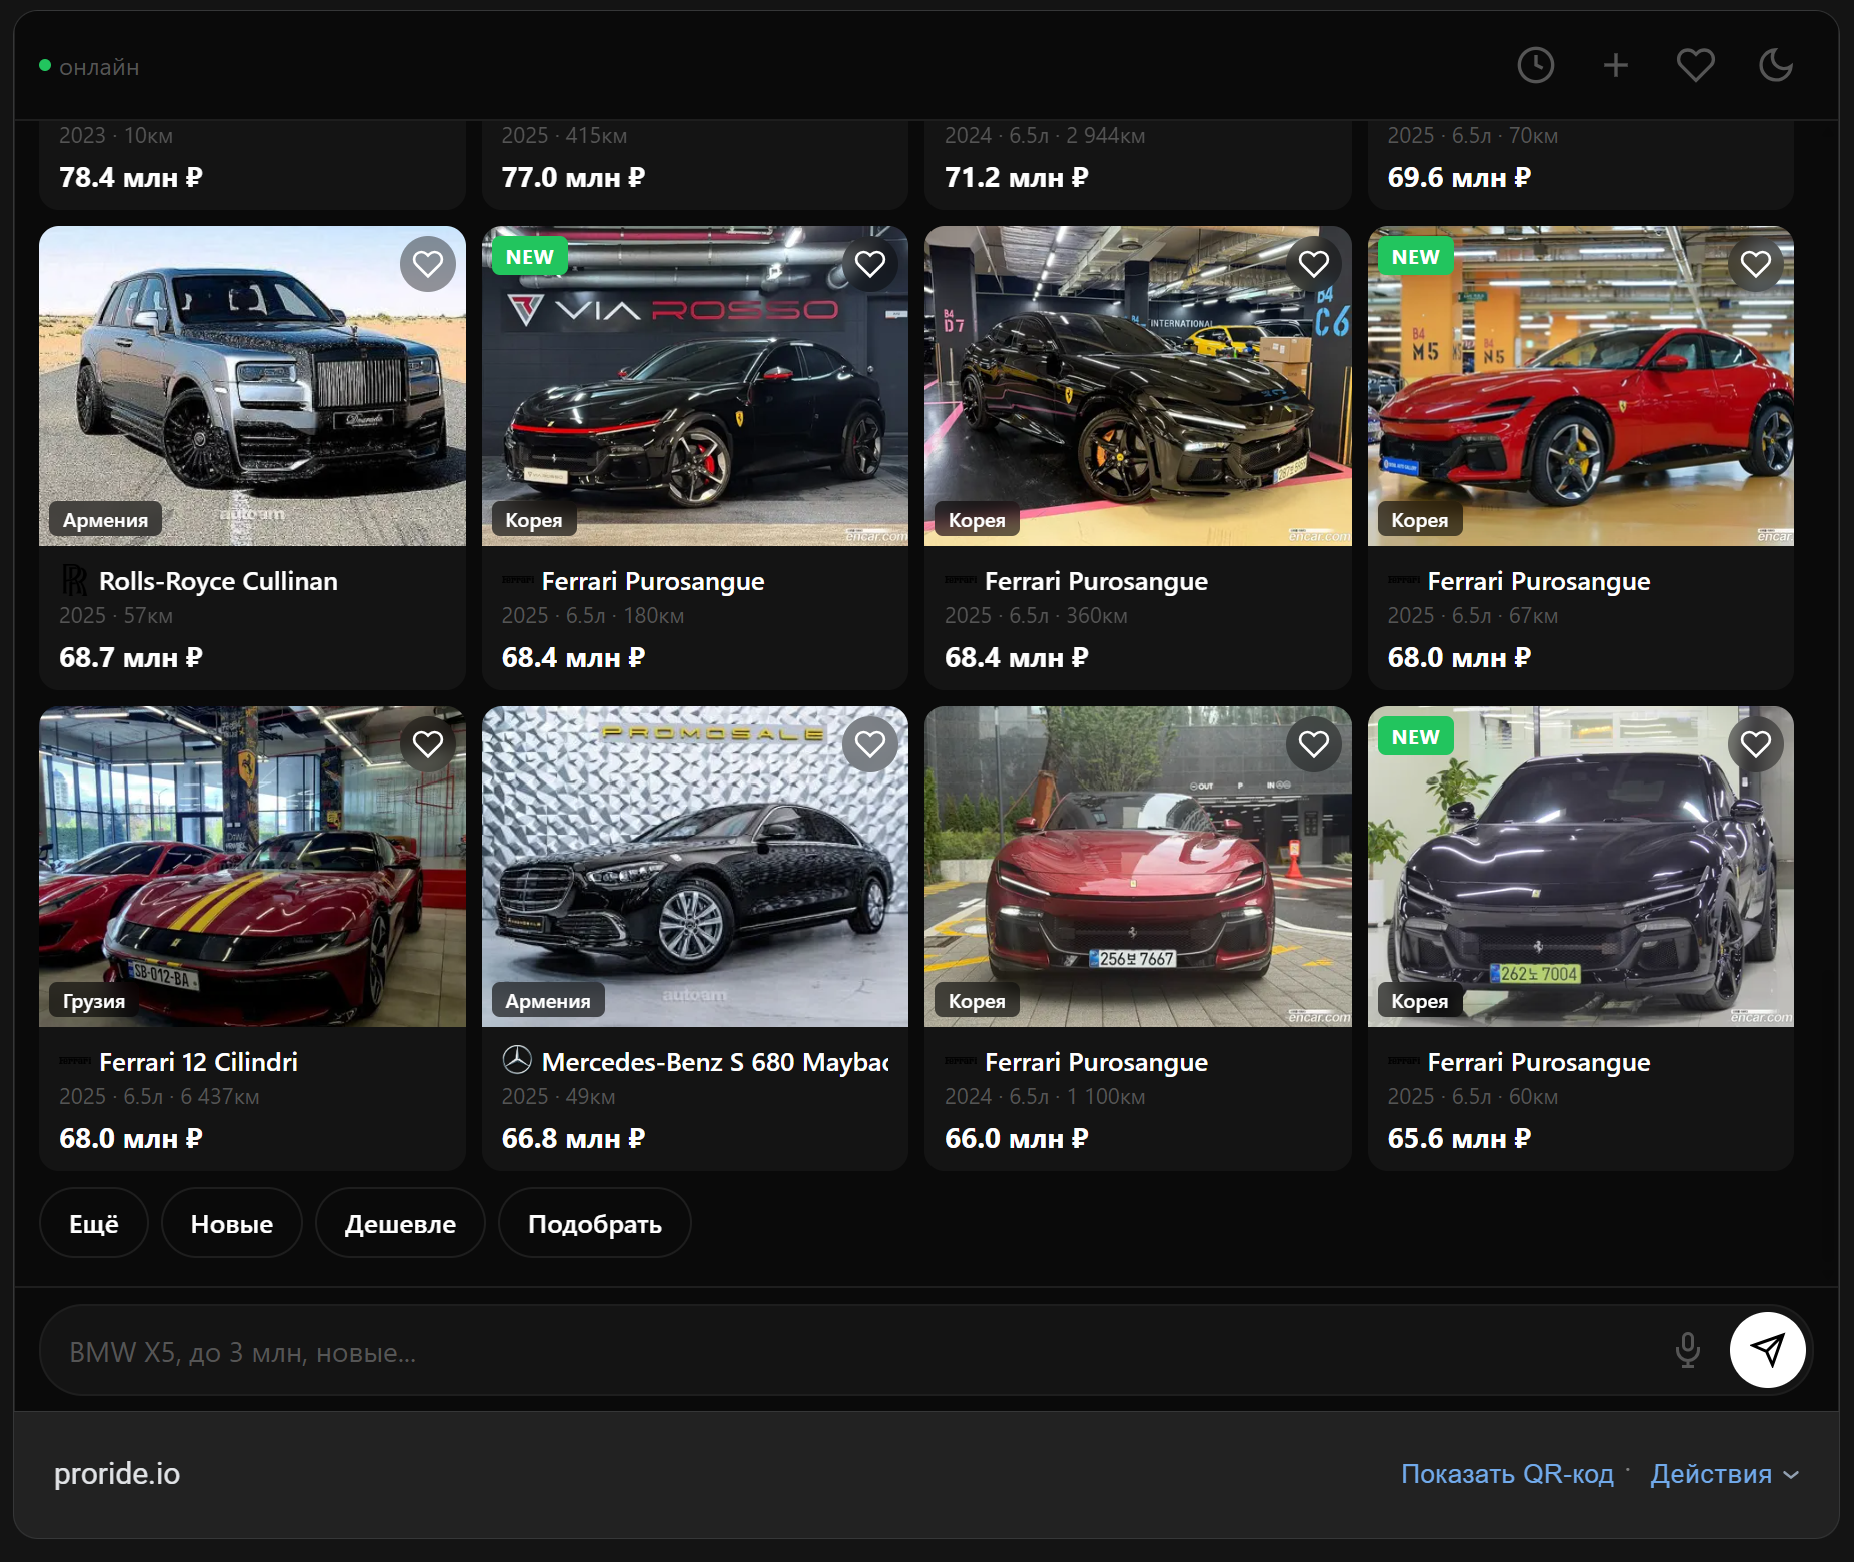The image size is (1854, 1562).
Task: Click the Ещё chip button
Action: coord(94,1223)
